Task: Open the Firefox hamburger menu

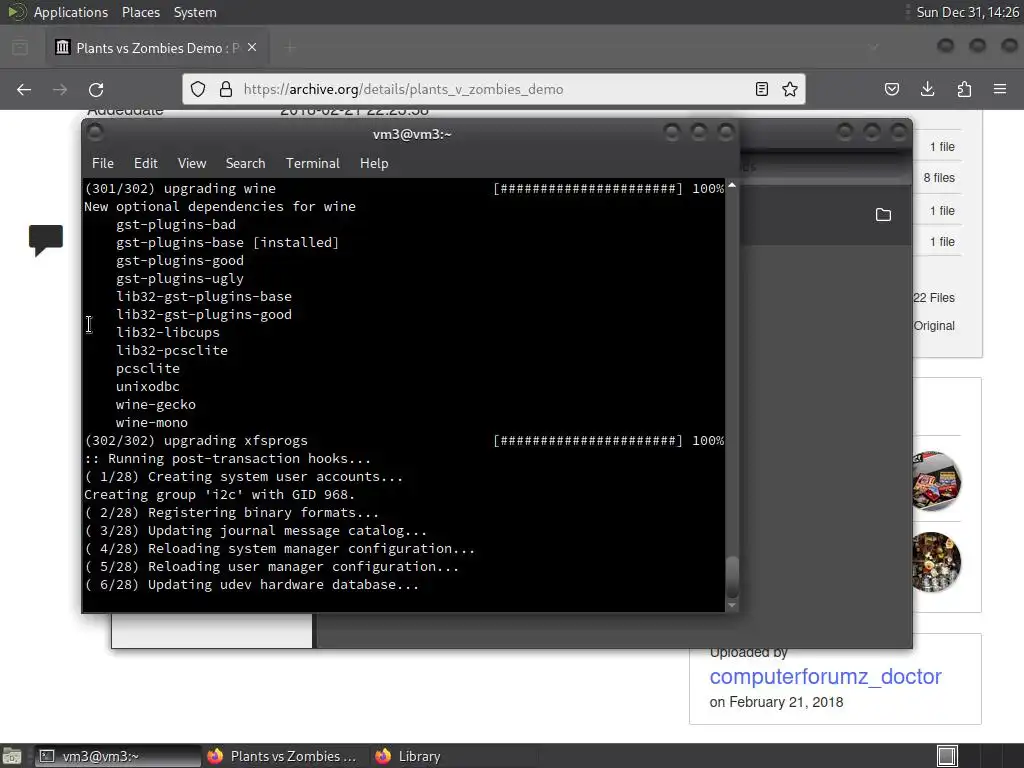Action: (1000, 89)
